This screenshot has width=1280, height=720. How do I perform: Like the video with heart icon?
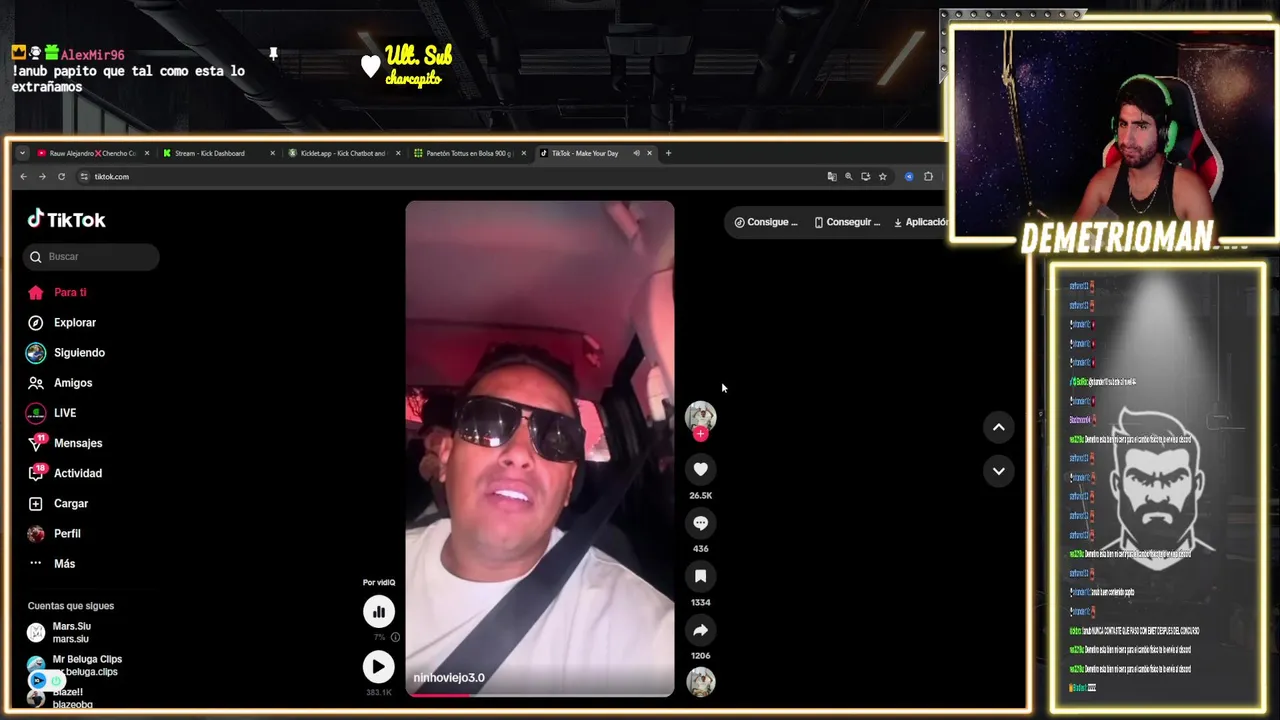tap(700, 469)
